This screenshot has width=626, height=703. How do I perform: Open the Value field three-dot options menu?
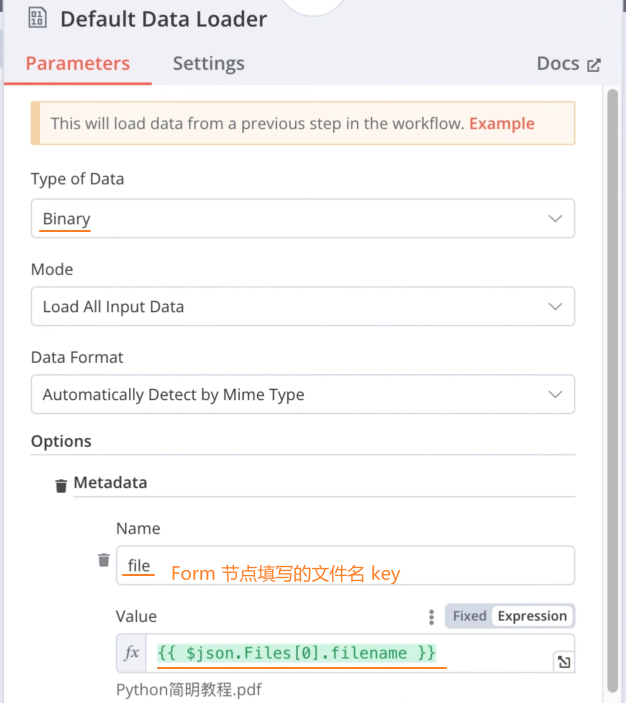point(431,617)
